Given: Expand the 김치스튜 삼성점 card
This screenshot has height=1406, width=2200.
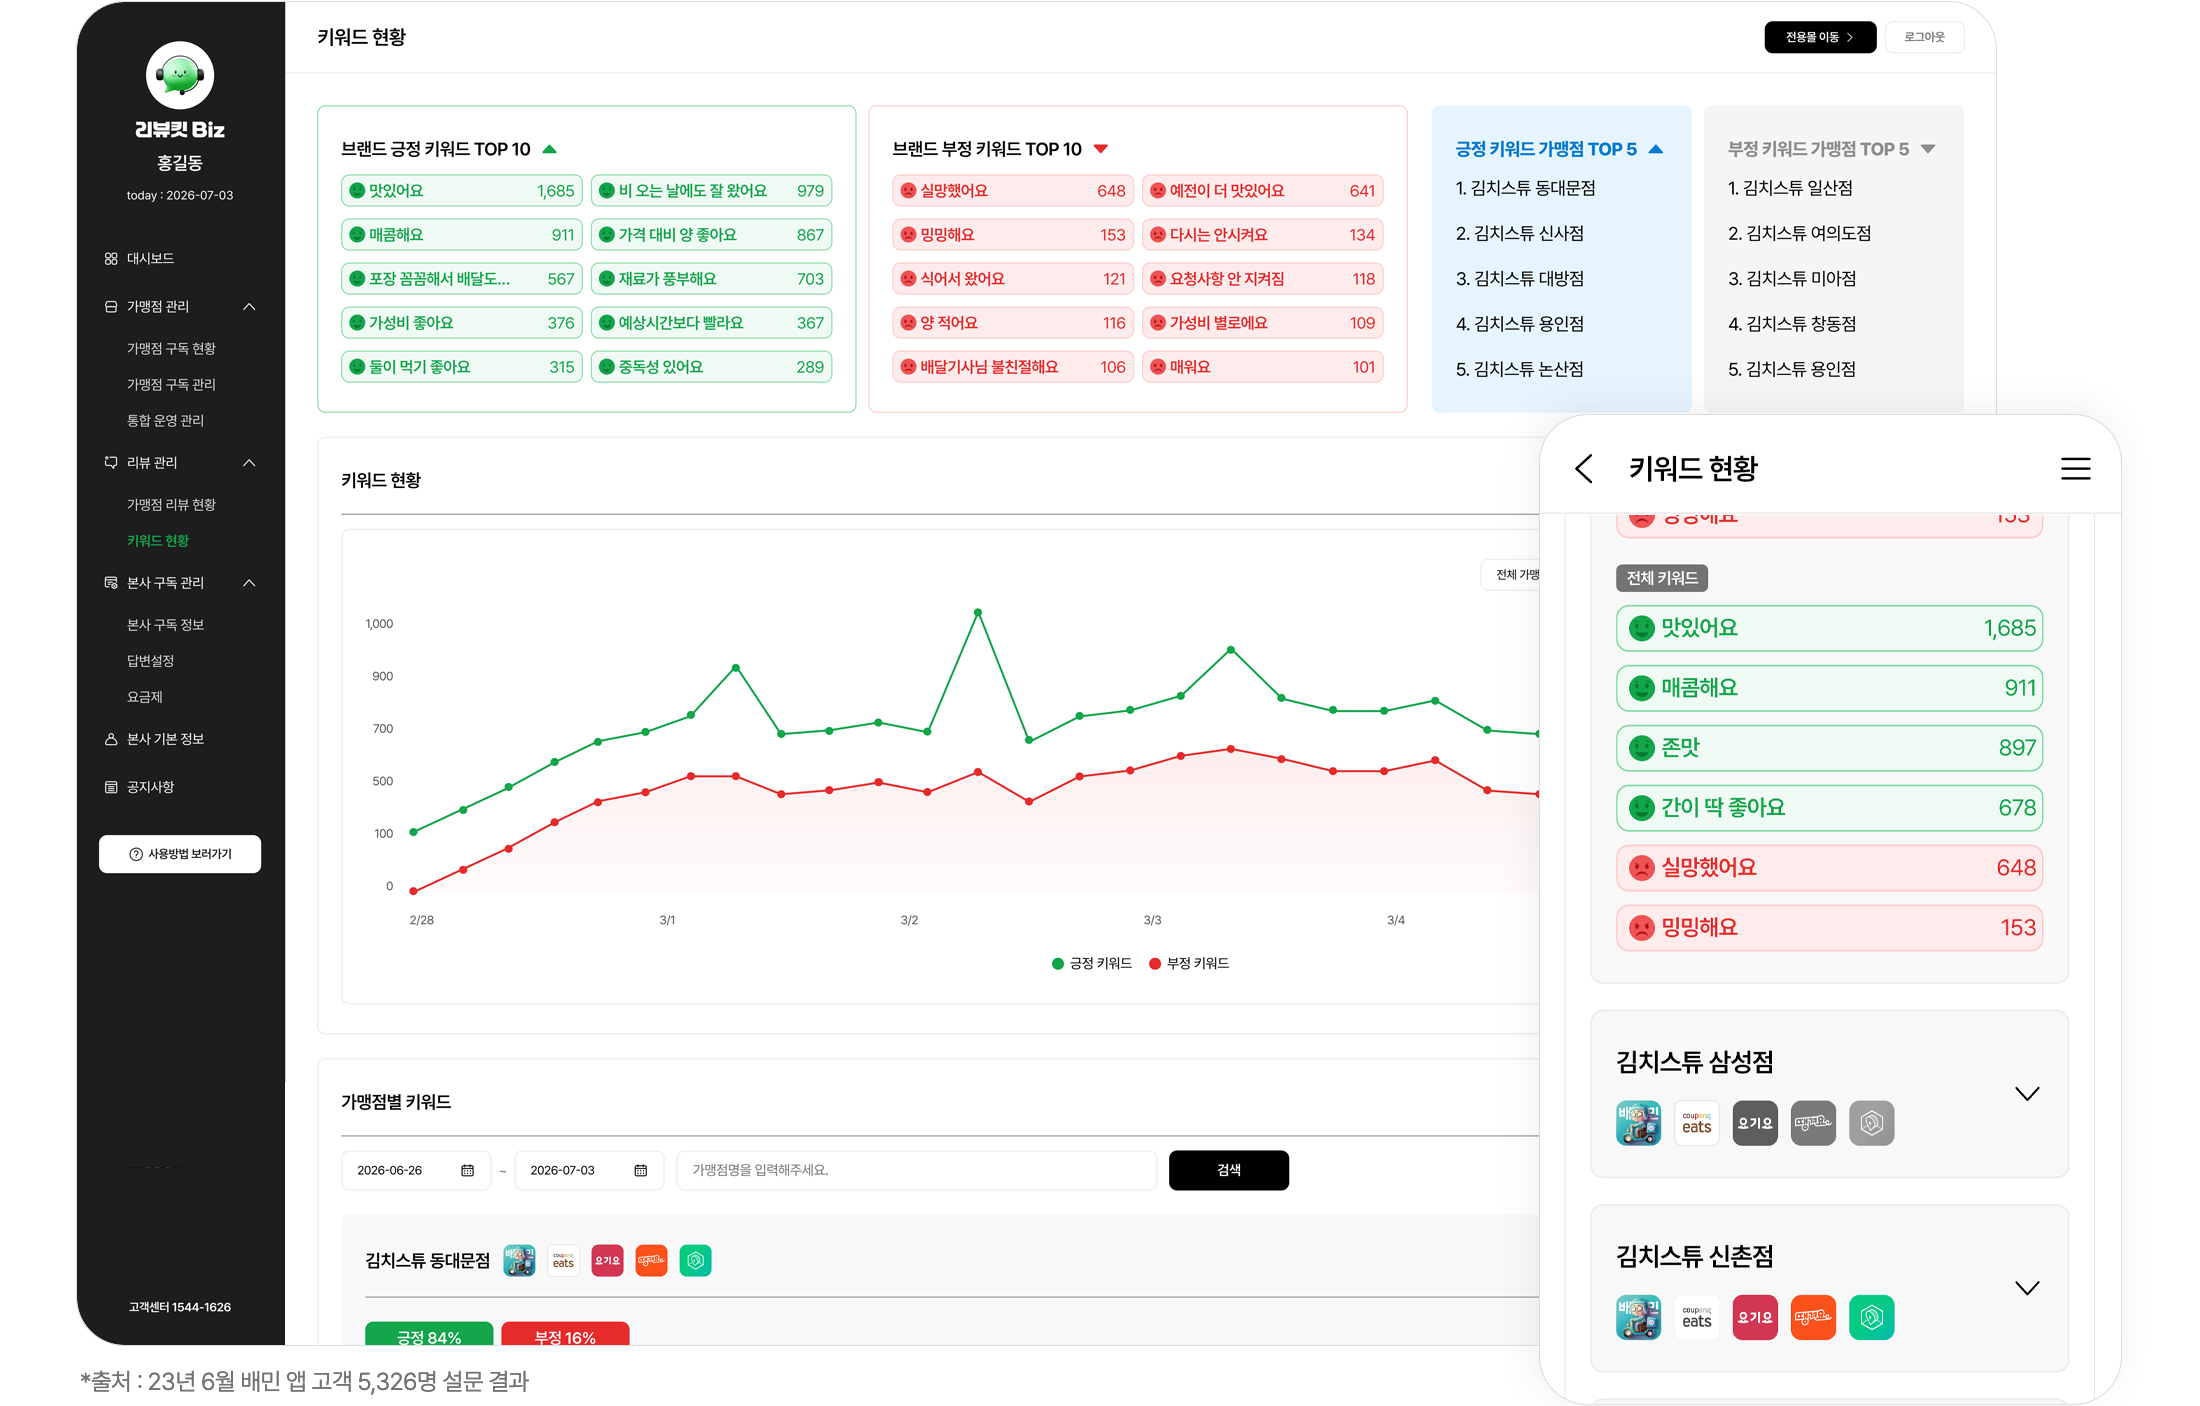Looking at the screenshot, I should 2027,1094.
